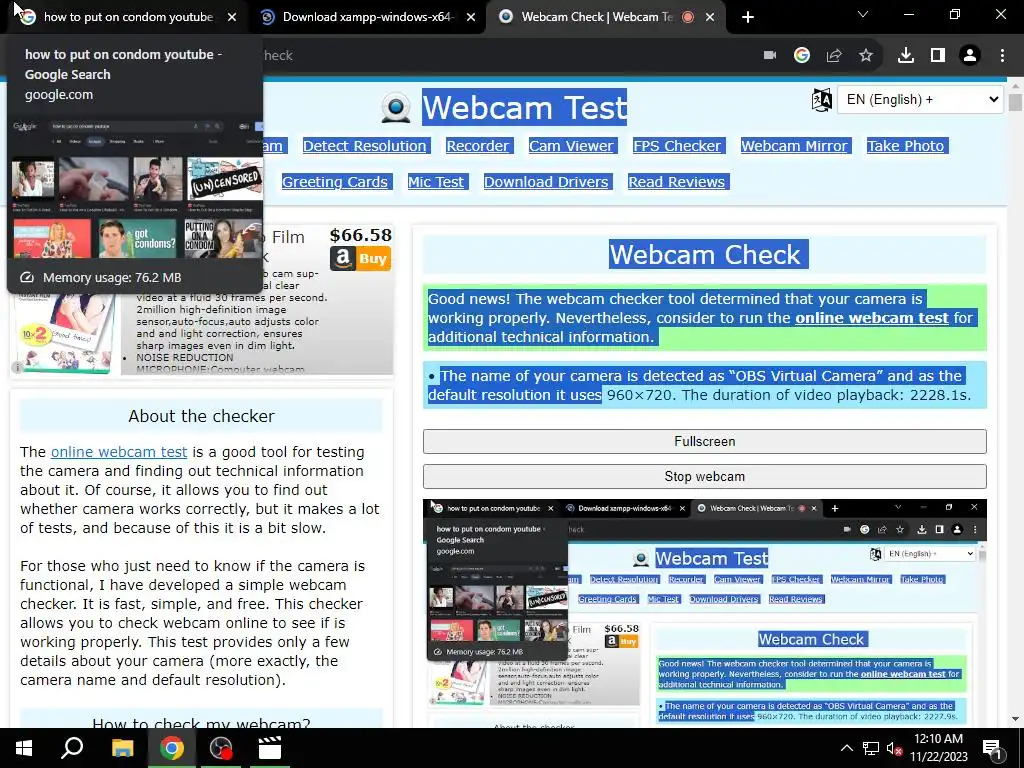Open the tab search chevron
This screenshot has width=1024, height=768.
pyautogui.click(x=863, y=14)
